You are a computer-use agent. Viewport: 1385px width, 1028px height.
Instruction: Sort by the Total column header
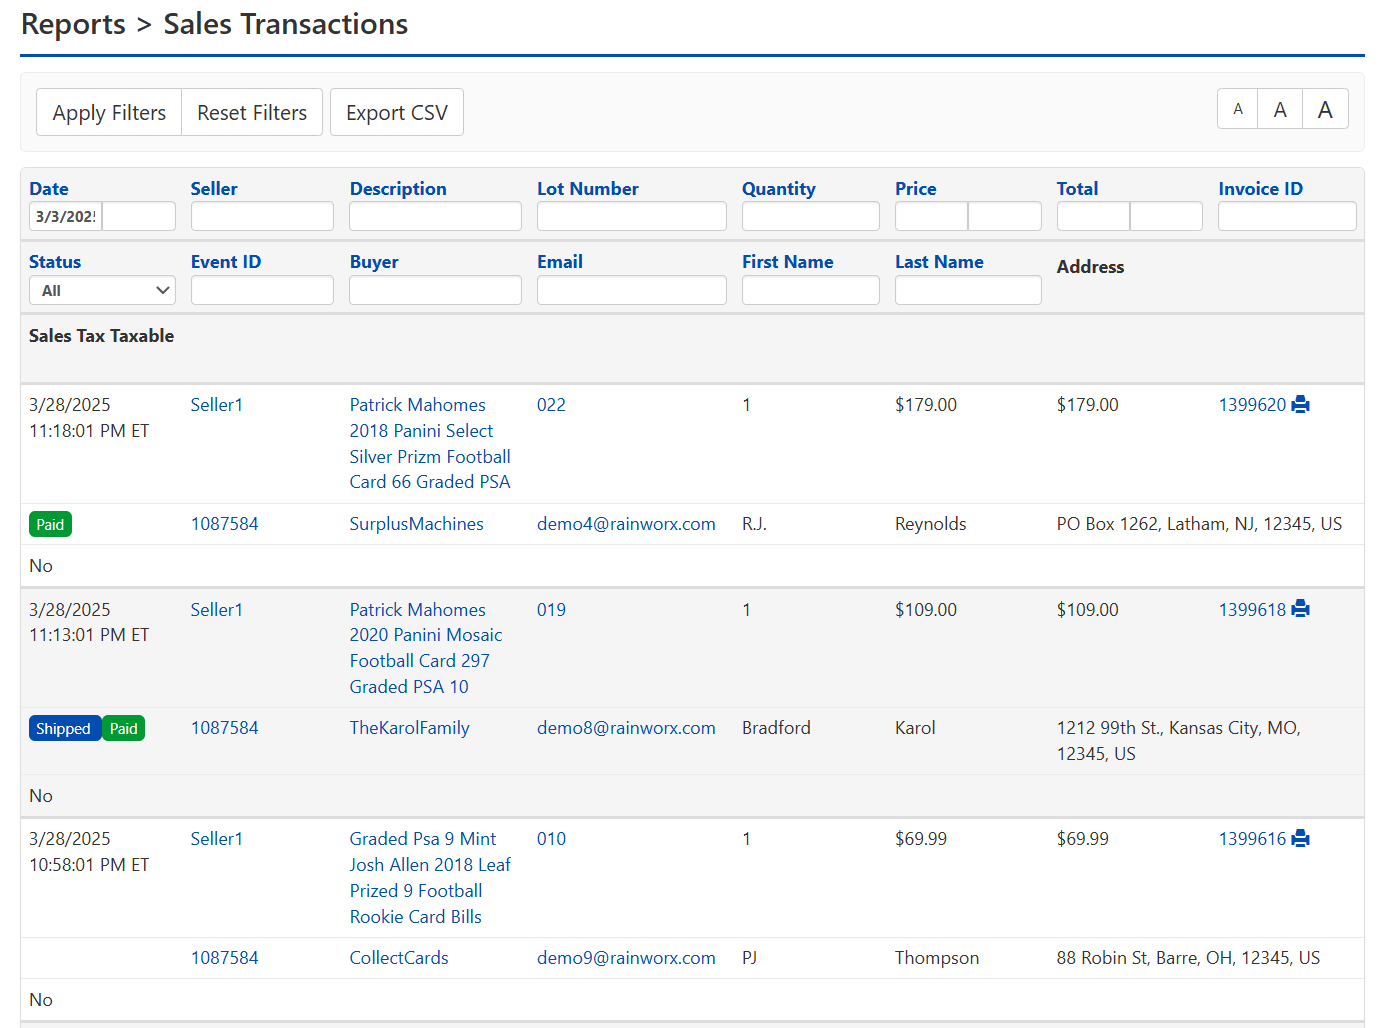pos(1077,188)
